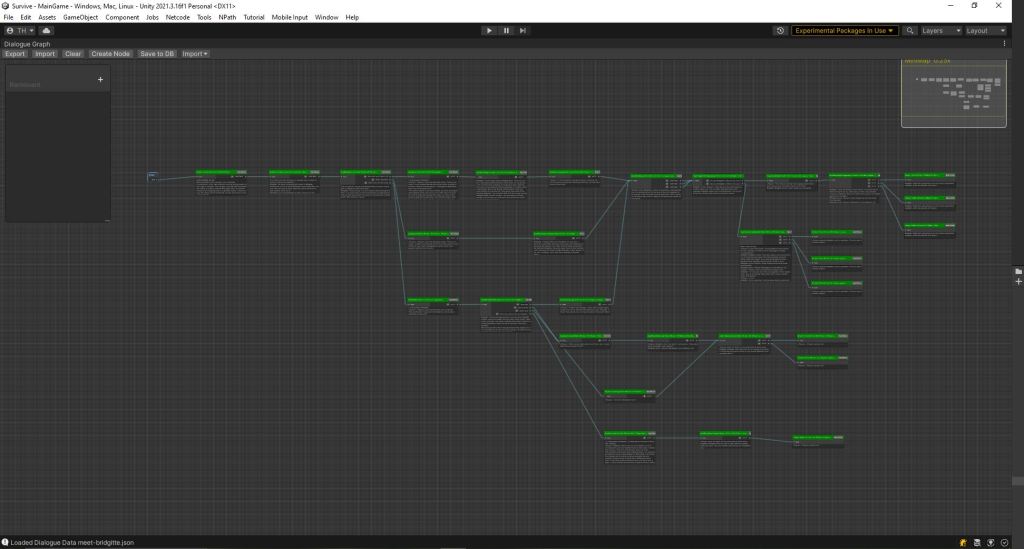Open the Layers dropdown
The height and width of the screenshot is (549, 1024).
pos(940,31)
